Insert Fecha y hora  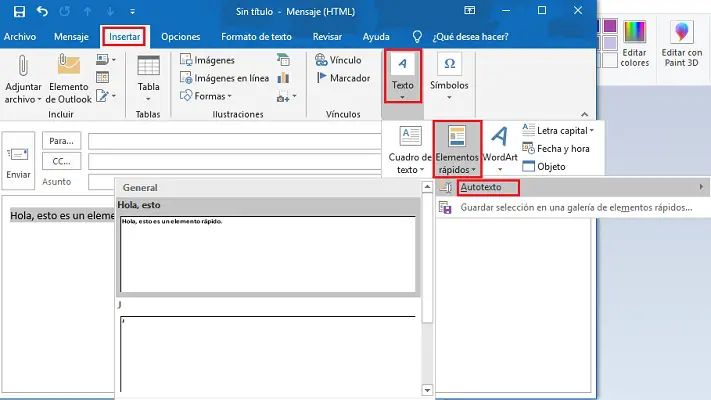556,149
